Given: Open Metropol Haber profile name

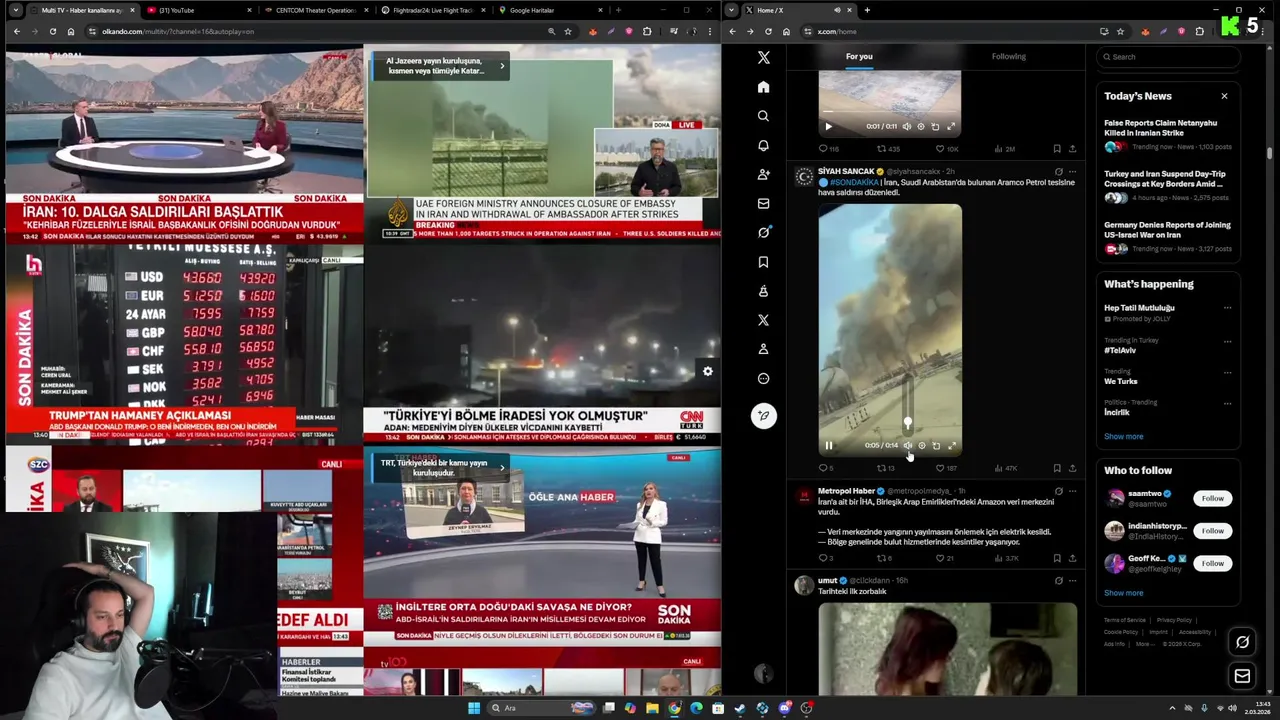Looking at the screenshot, I should tap(846, 491).
